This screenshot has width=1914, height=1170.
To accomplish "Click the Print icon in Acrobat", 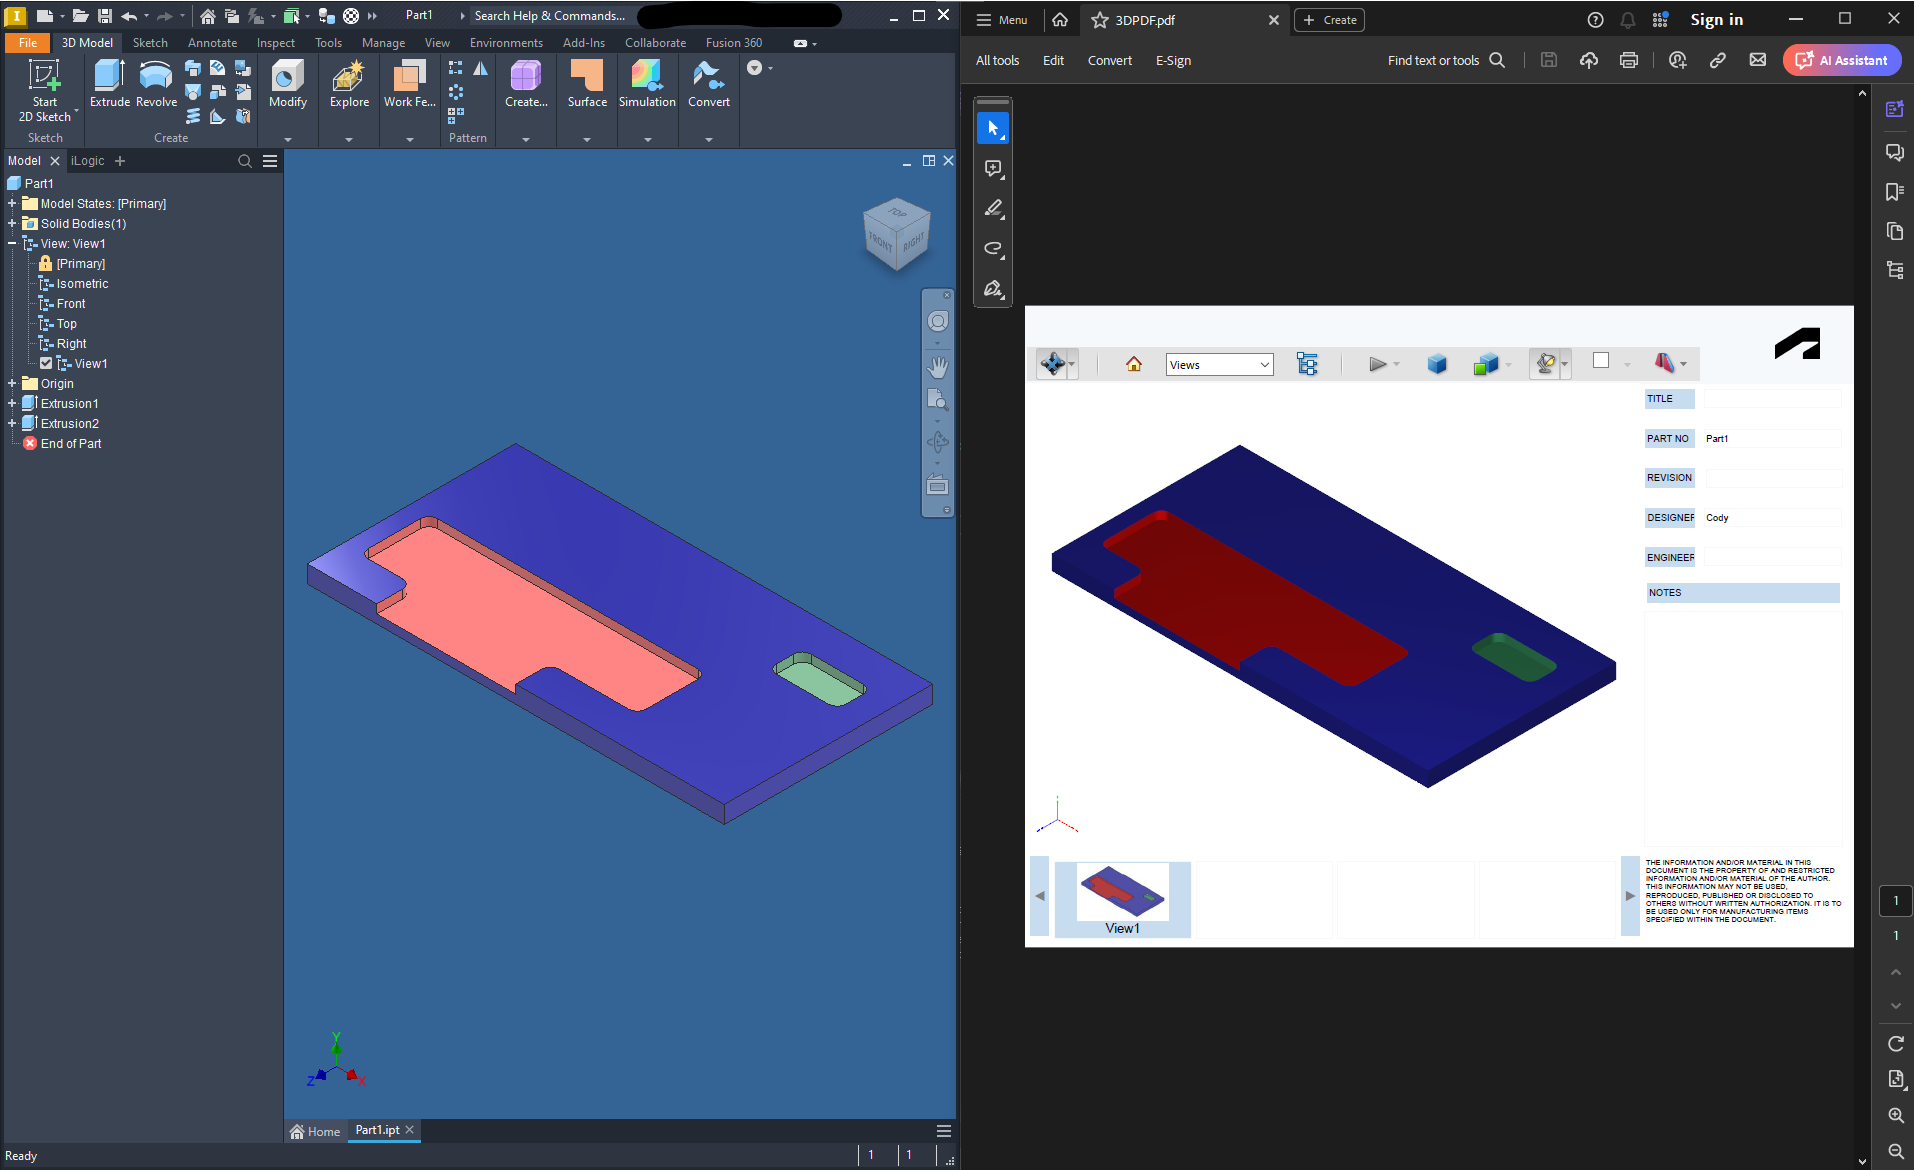I will point(1629,60).
